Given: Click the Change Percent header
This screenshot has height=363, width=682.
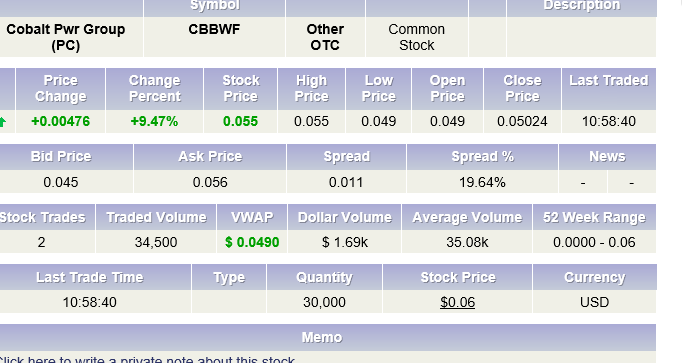Looking at the screenshot, I should point(154,88).
